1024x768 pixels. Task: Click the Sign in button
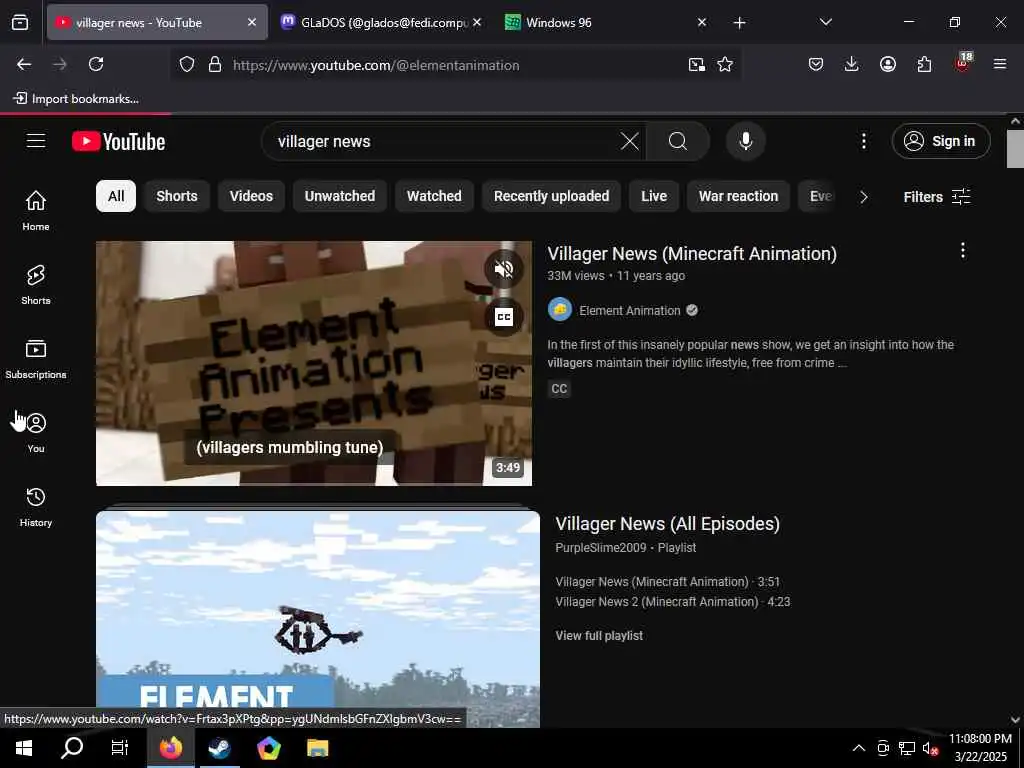click(x=941, y=141)
